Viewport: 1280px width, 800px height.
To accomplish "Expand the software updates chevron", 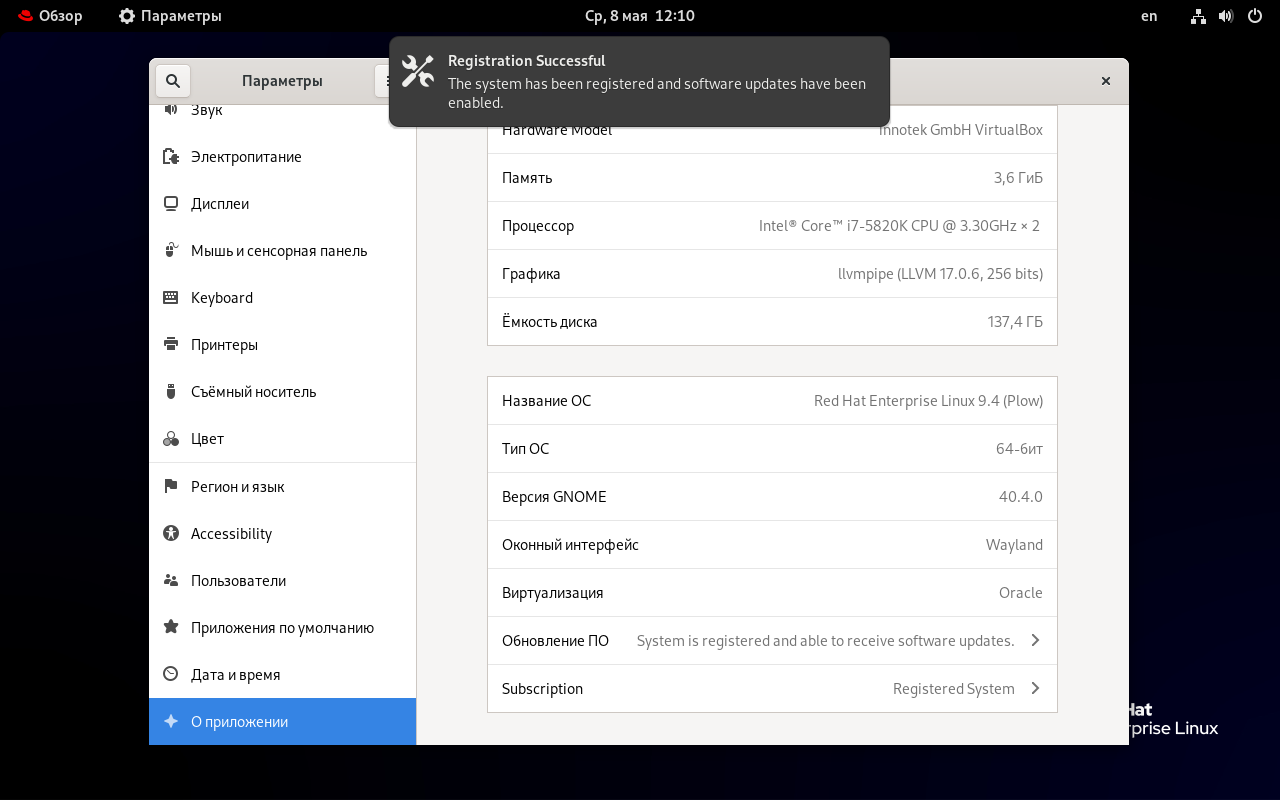I will tap(1035, 641).
